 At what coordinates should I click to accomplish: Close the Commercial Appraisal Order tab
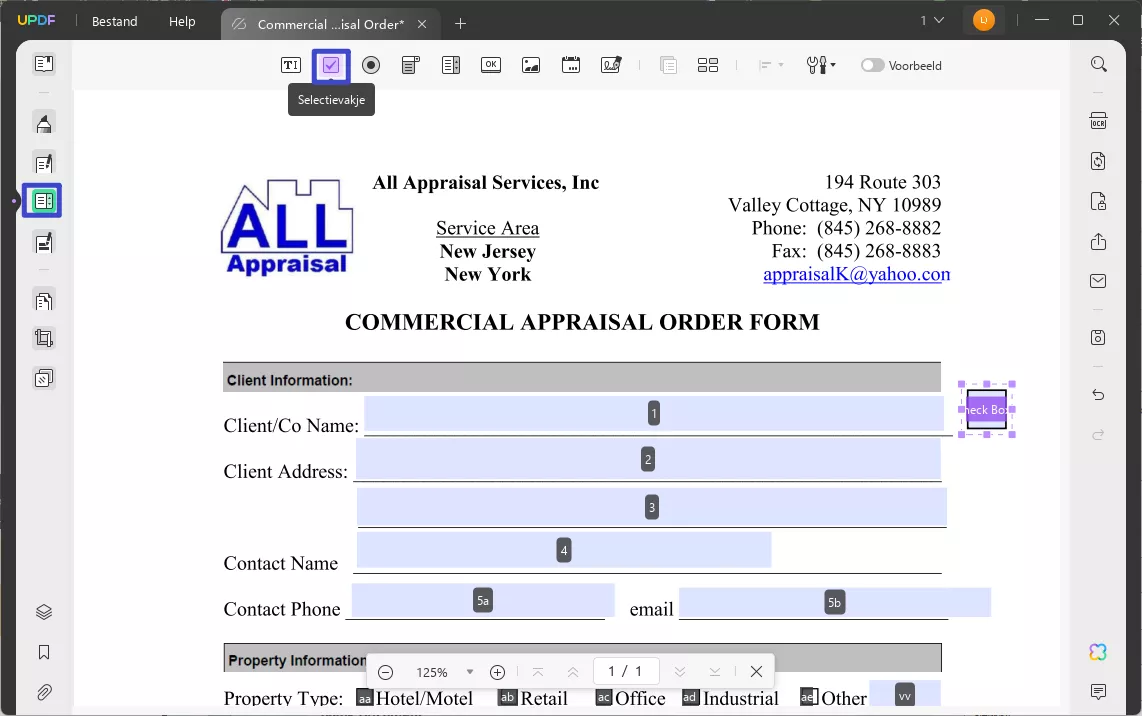(422, 24)
